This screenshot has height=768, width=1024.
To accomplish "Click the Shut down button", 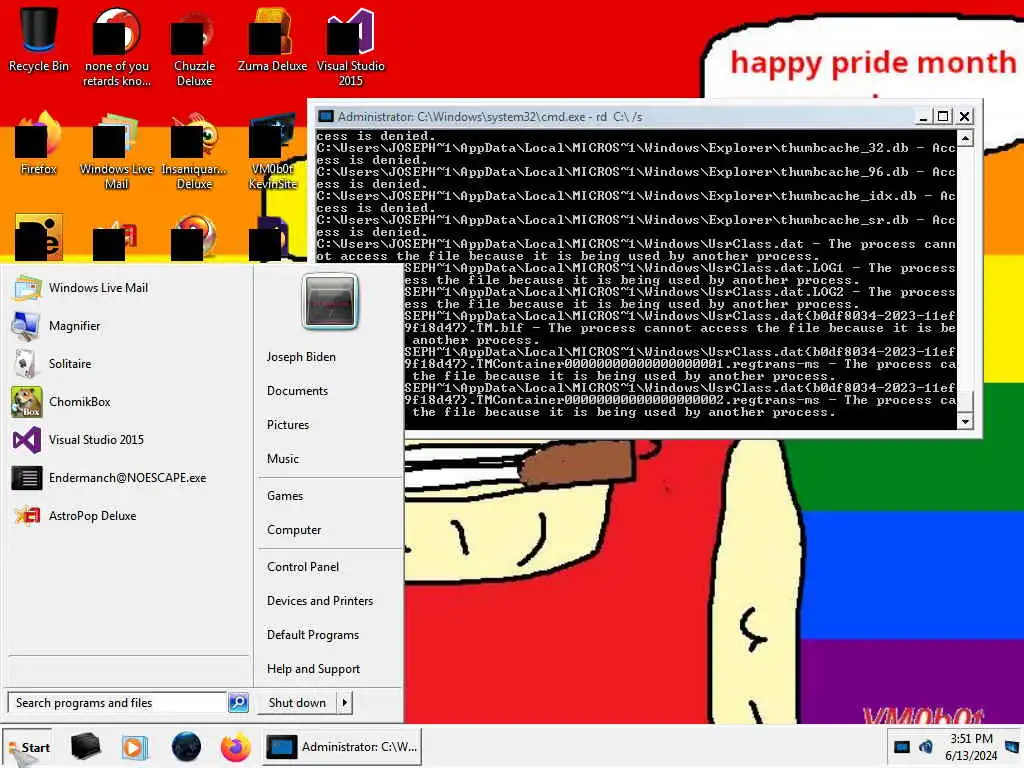I will coord(297,703).
